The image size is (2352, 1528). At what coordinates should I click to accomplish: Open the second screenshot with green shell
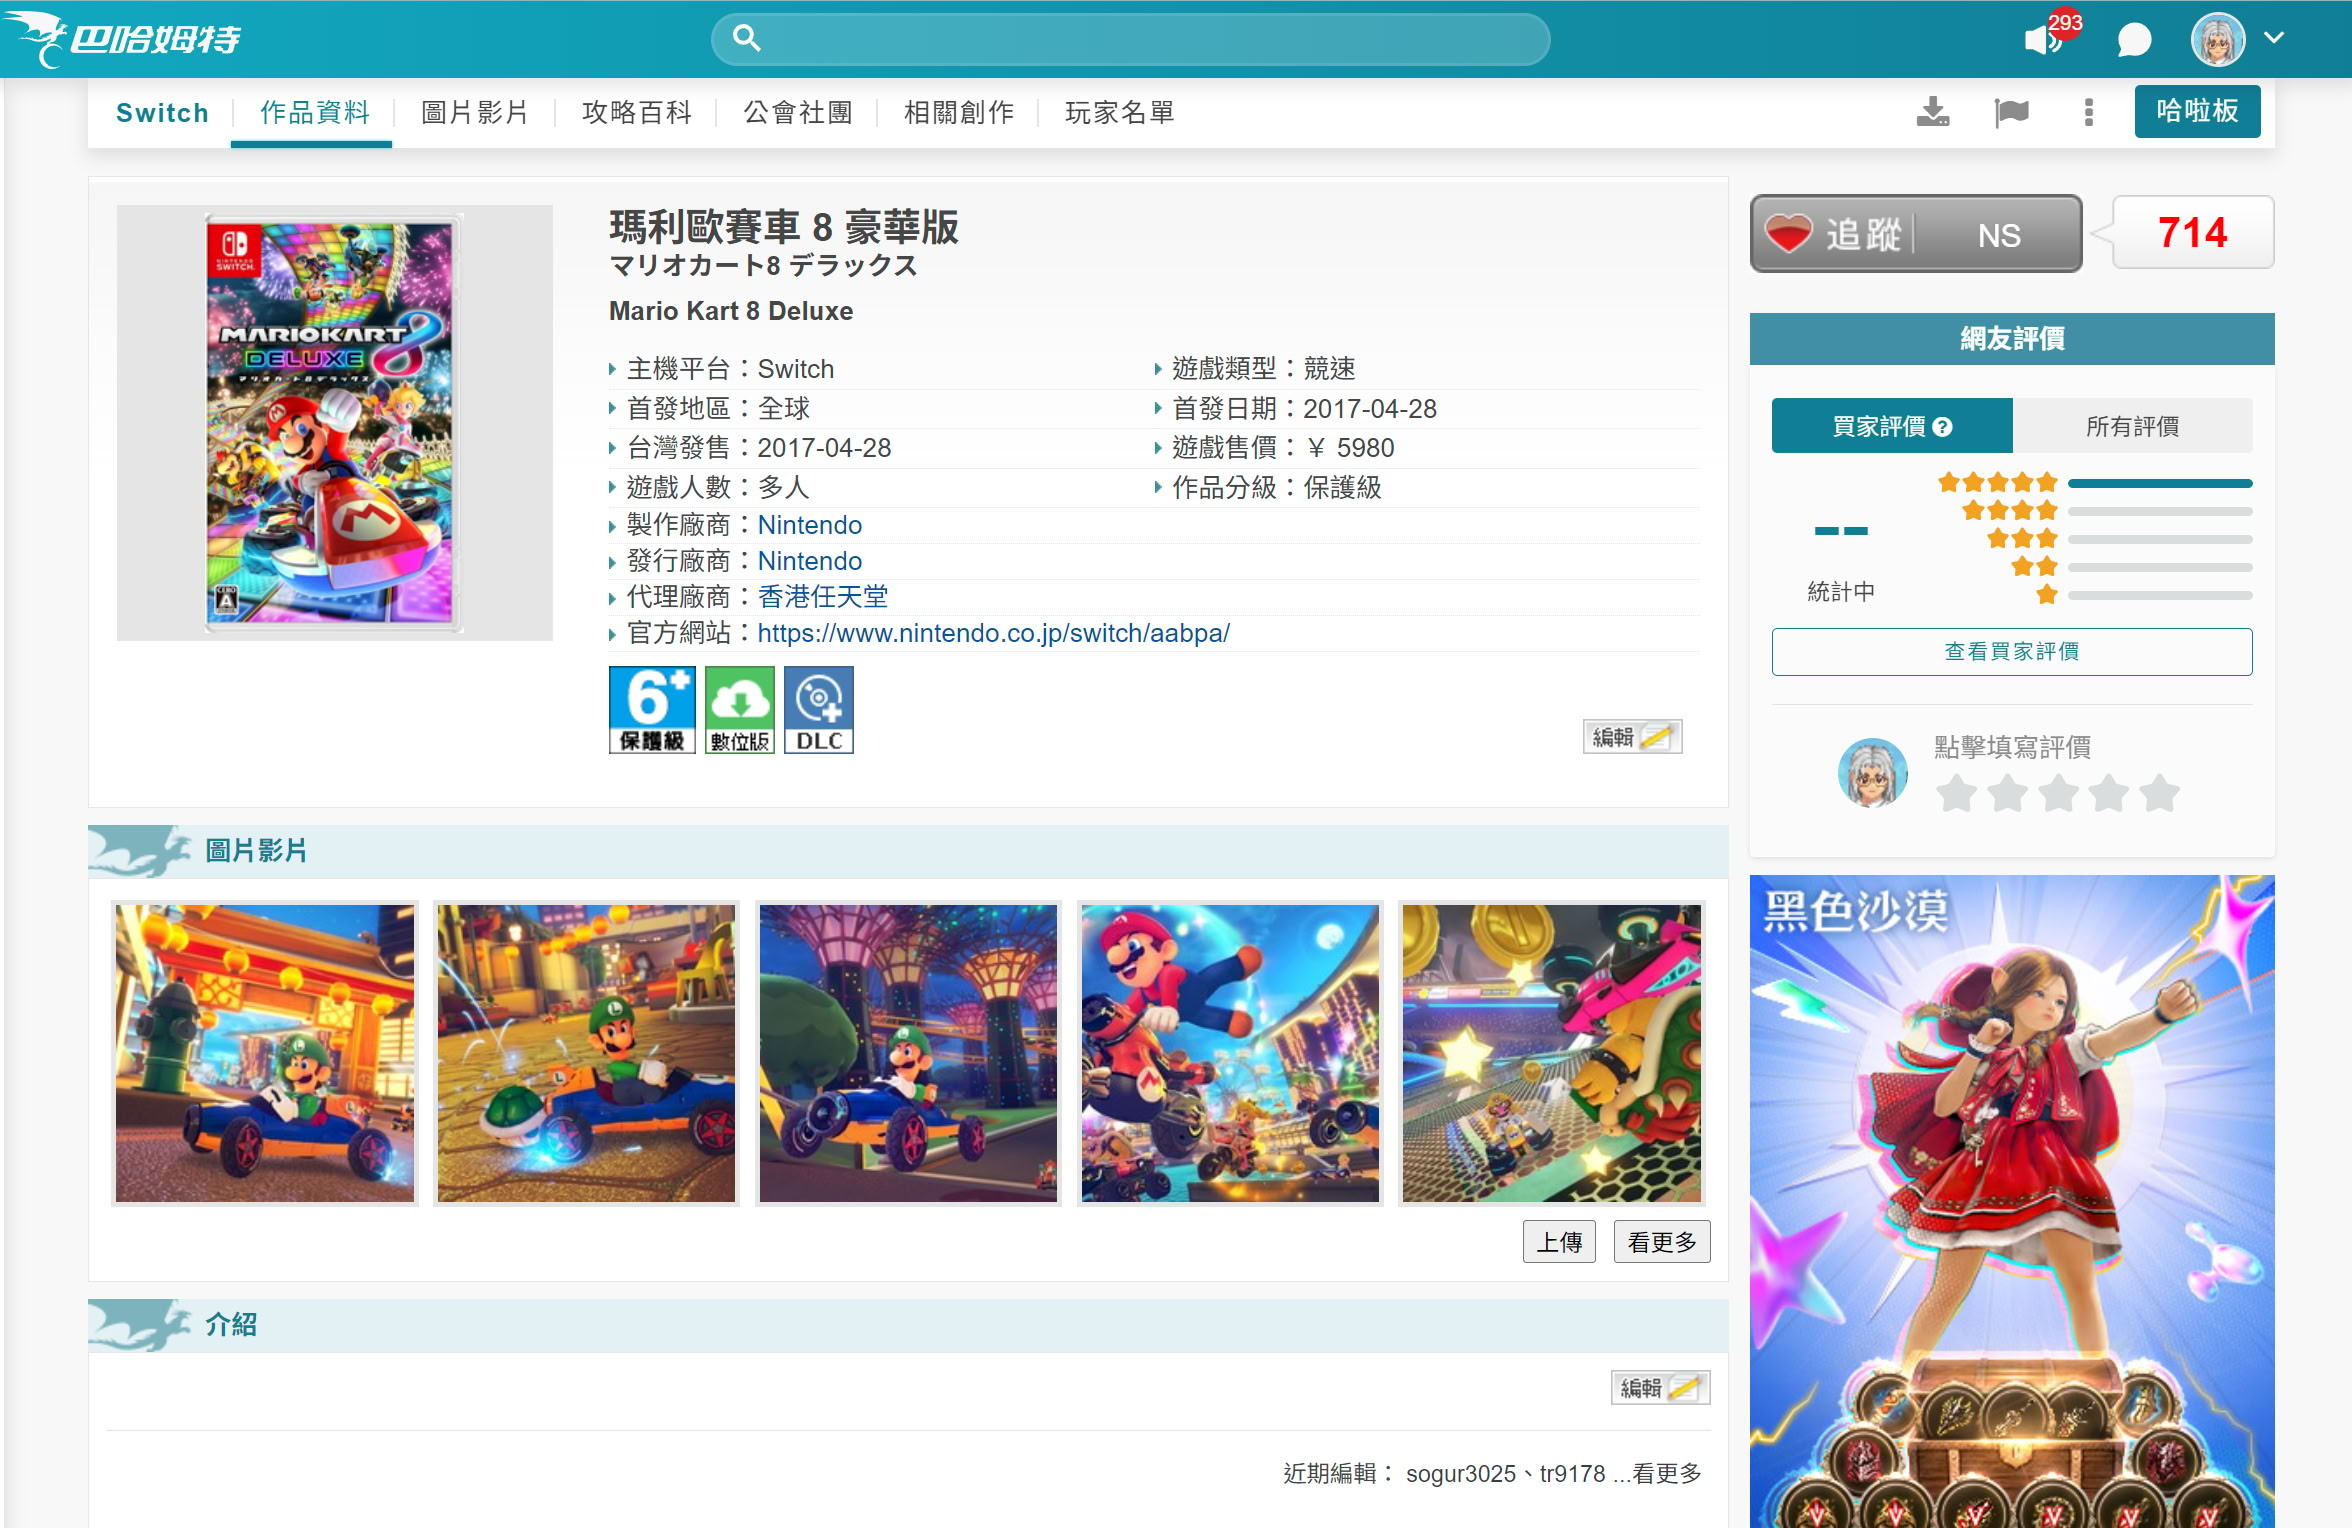point(586,1053)
